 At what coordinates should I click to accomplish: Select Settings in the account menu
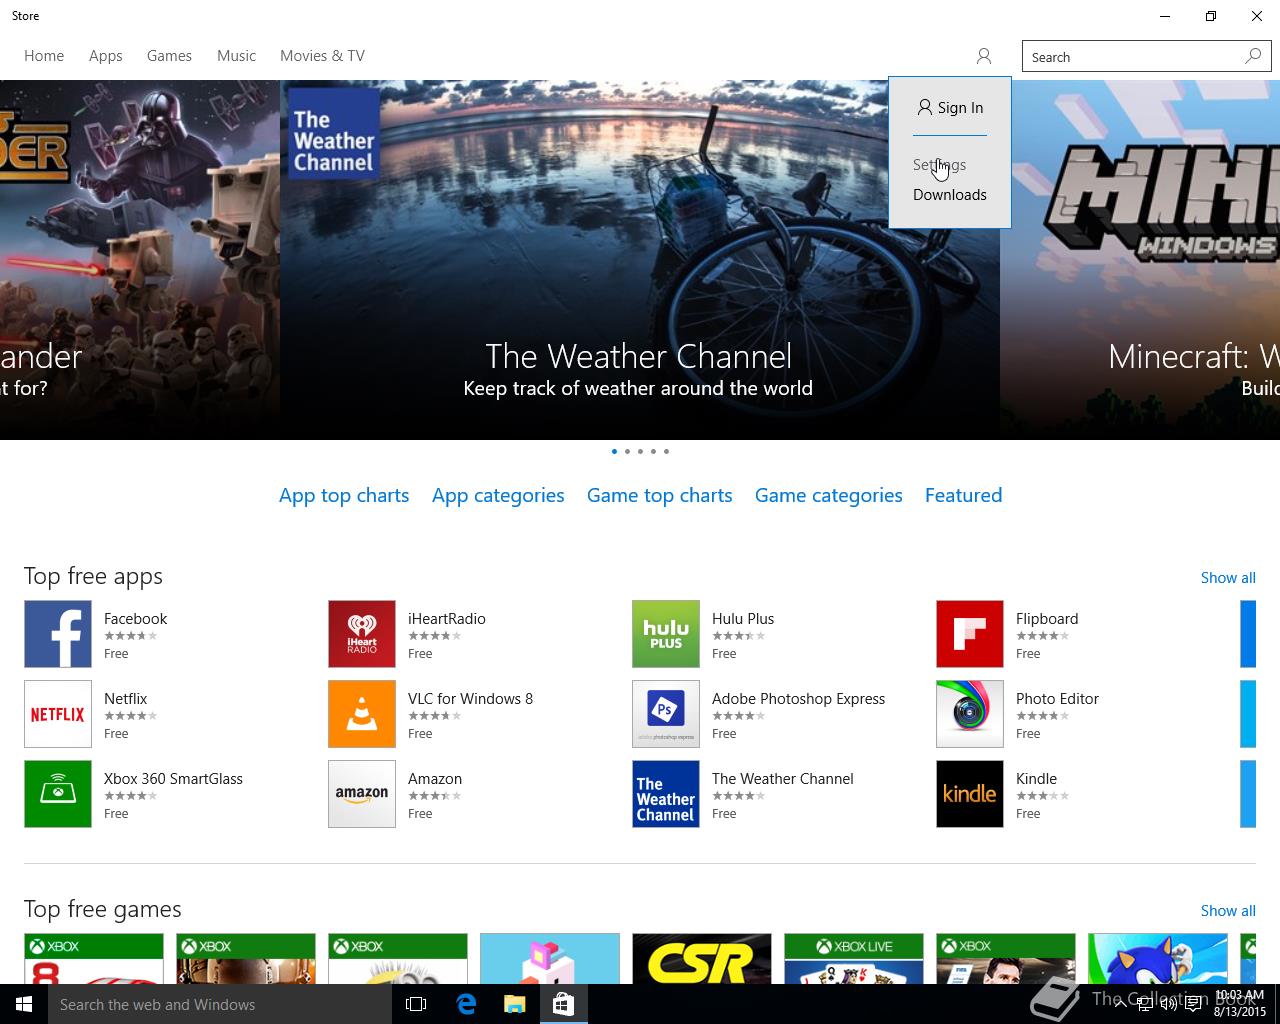[939, 165]
